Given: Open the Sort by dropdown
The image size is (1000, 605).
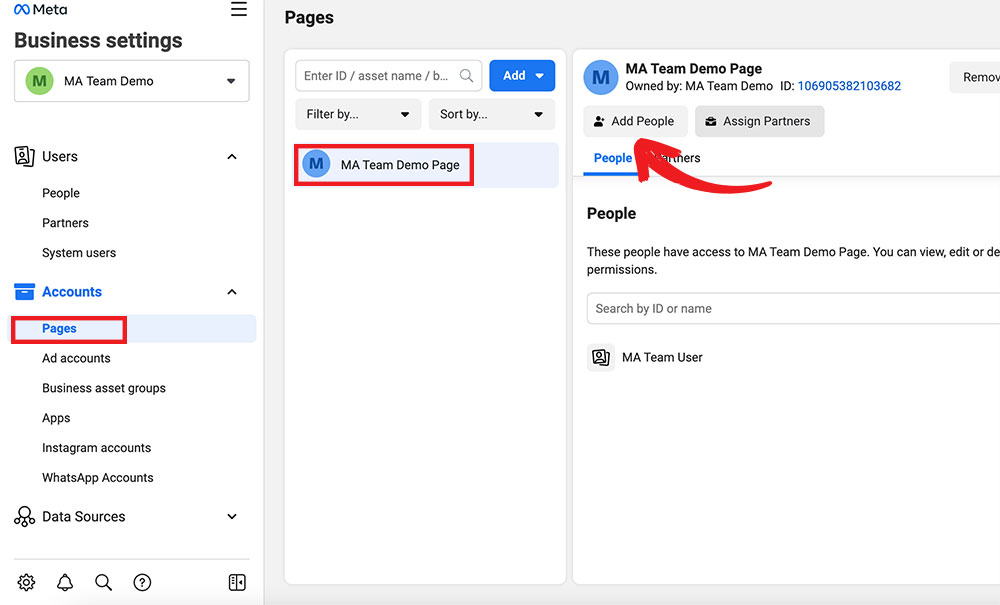Looking at the screenshot, I should 491,114.
